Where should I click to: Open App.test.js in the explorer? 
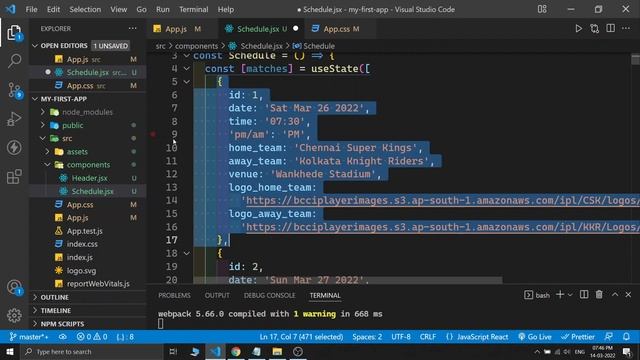(x=84, y=231)
